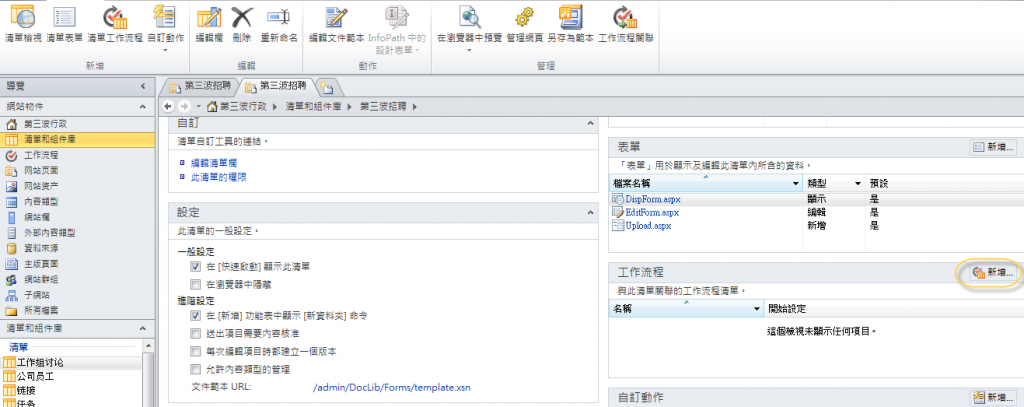Collapse the 自訂 panel
This screenshot has height=407, width=1024.
(590, 123)
